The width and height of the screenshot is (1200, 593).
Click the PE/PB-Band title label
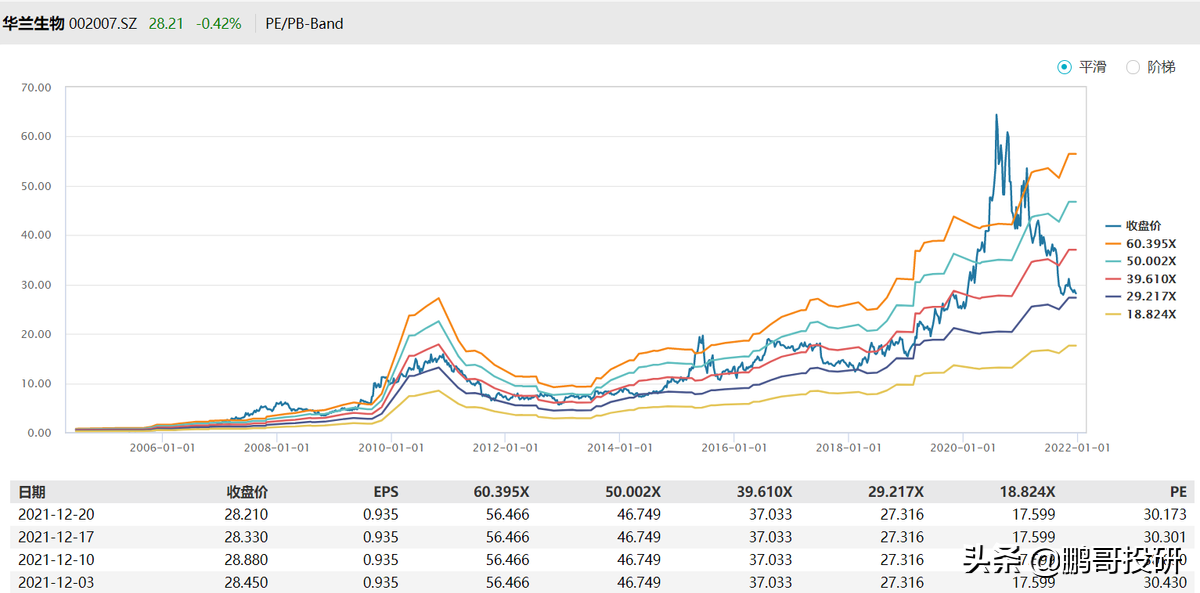pos(305,23)
